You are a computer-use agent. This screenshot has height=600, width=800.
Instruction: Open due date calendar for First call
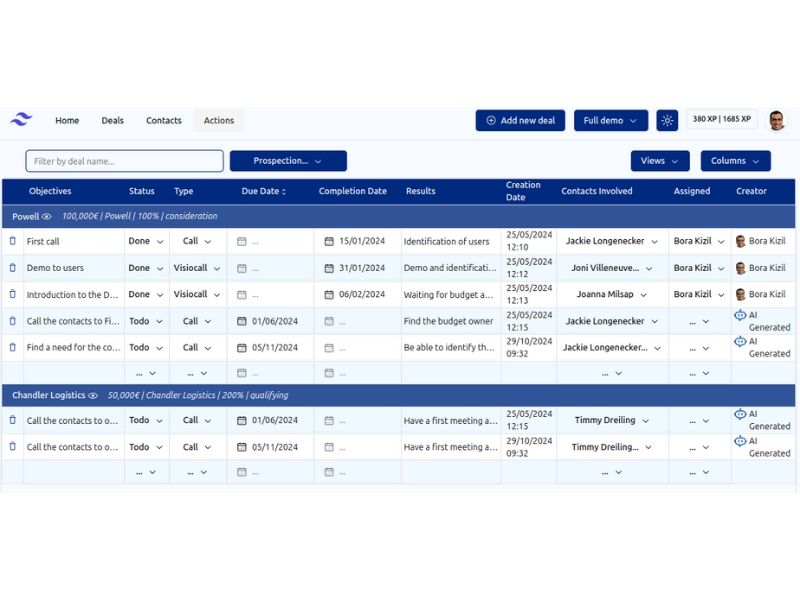pos(242,241)
